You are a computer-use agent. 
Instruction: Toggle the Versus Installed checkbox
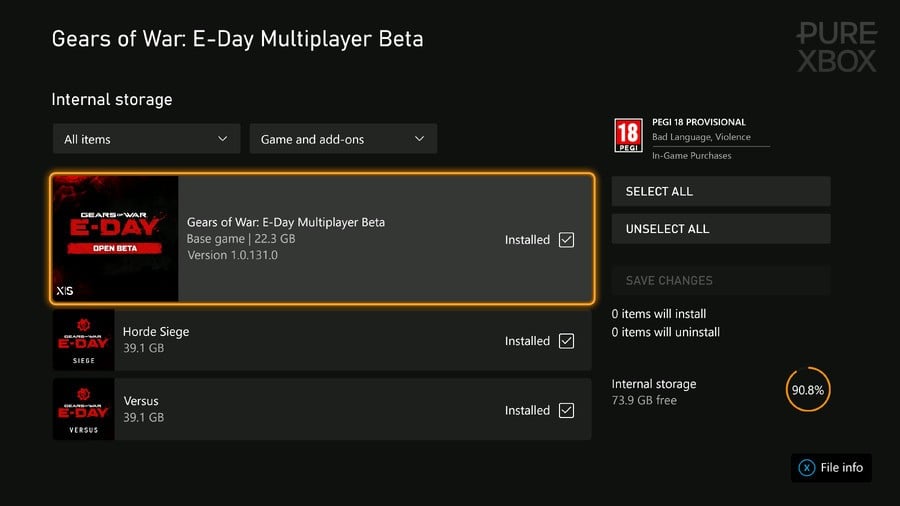(567, 410)
